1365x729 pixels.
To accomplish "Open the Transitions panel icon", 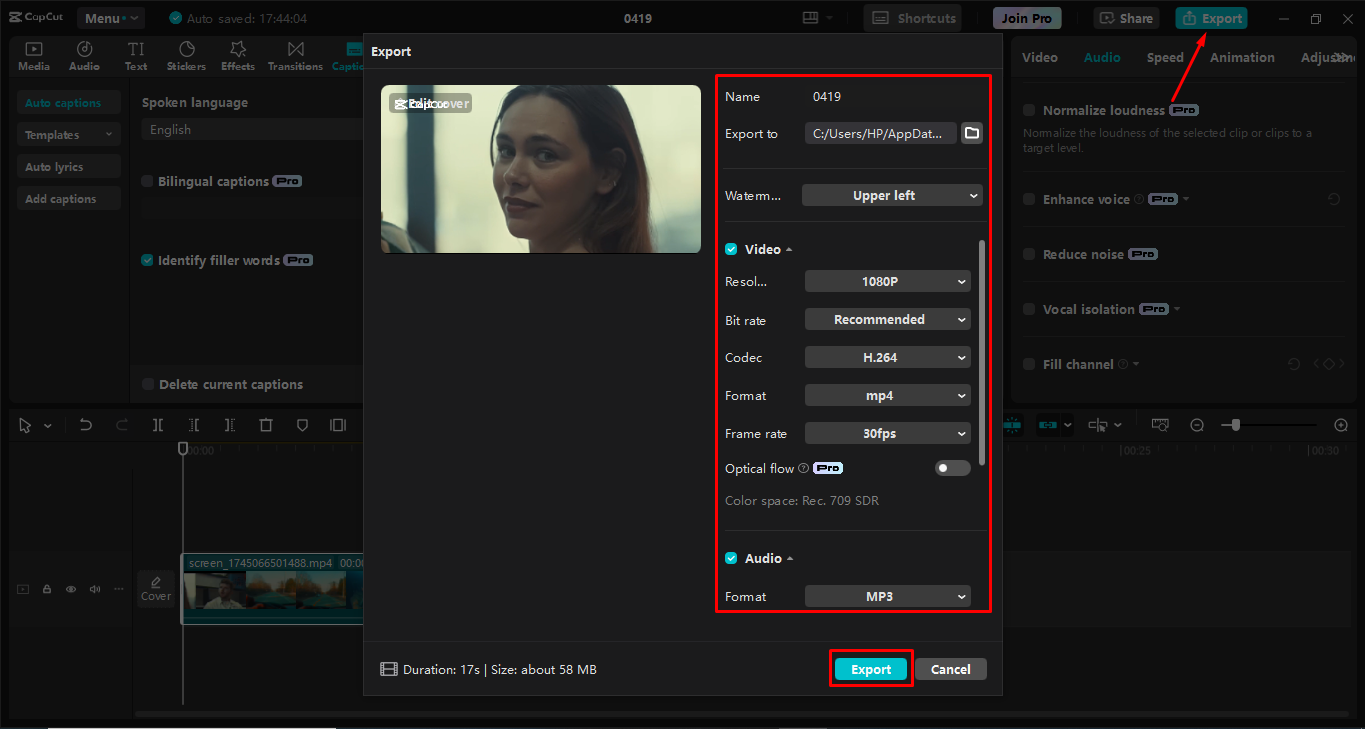I will tap(295, 56).
